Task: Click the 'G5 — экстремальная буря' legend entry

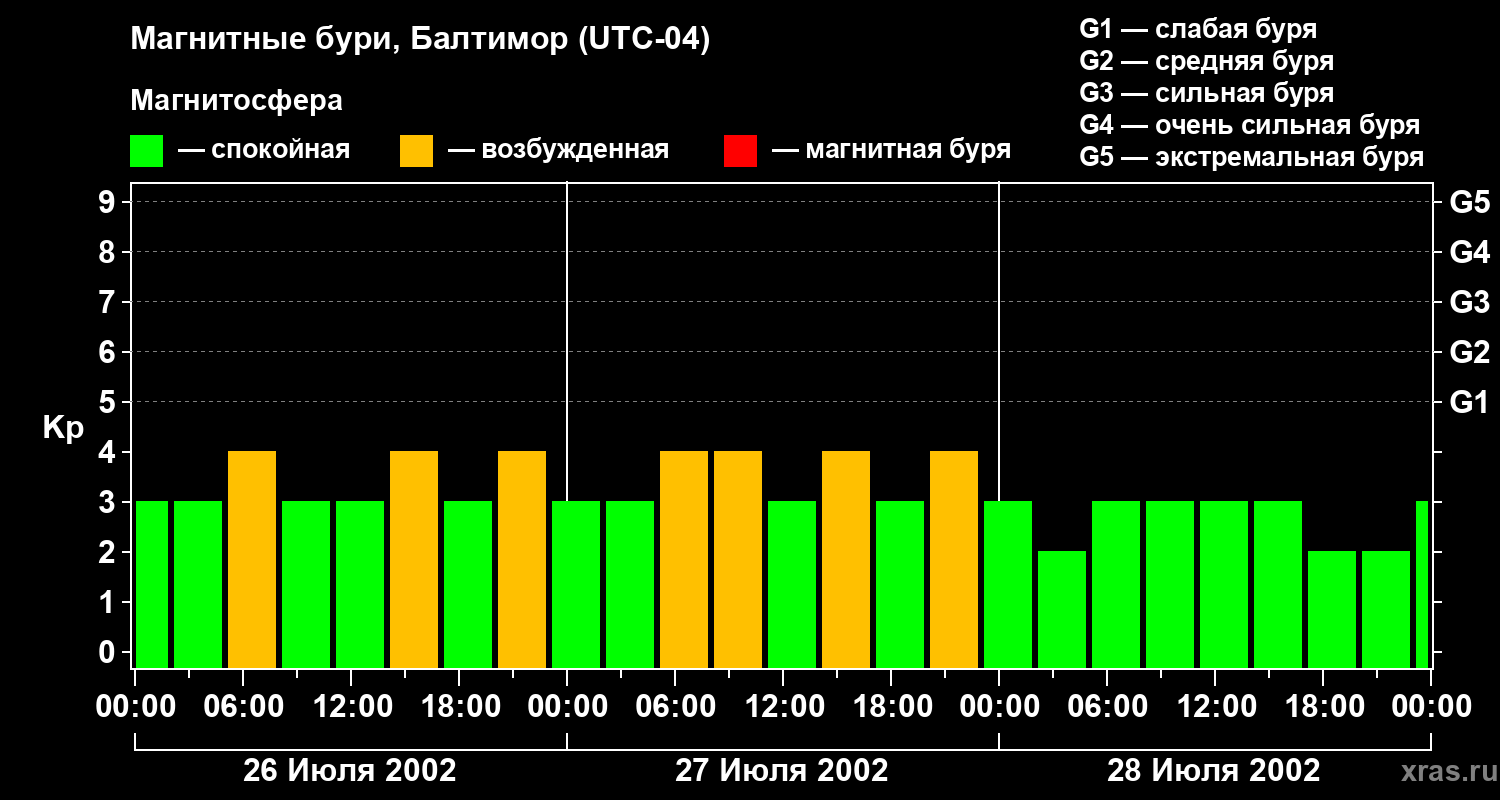Action: [1251, 157]
